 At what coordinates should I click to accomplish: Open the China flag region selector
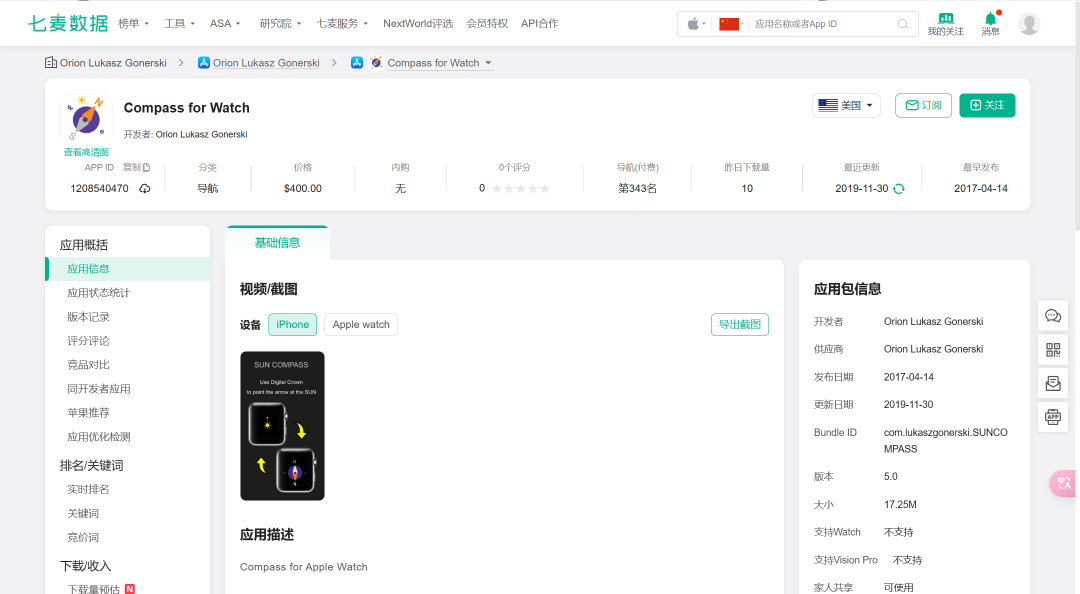(x=731, y=24)
